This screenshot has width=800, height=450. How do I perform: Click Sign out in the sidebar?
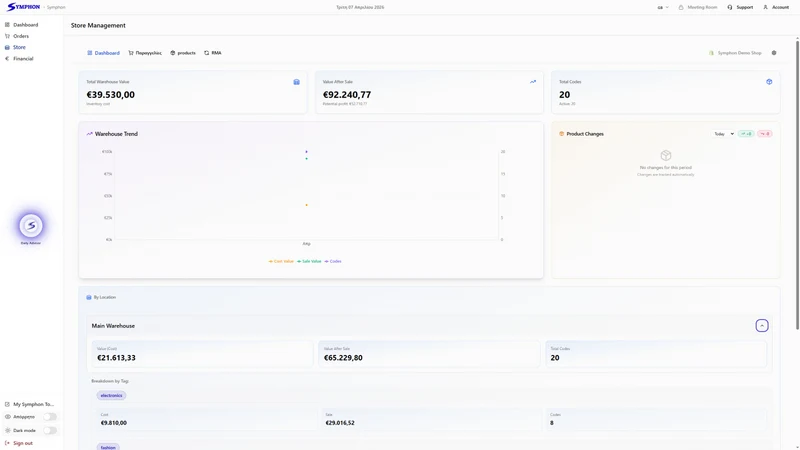coord(22,443)
